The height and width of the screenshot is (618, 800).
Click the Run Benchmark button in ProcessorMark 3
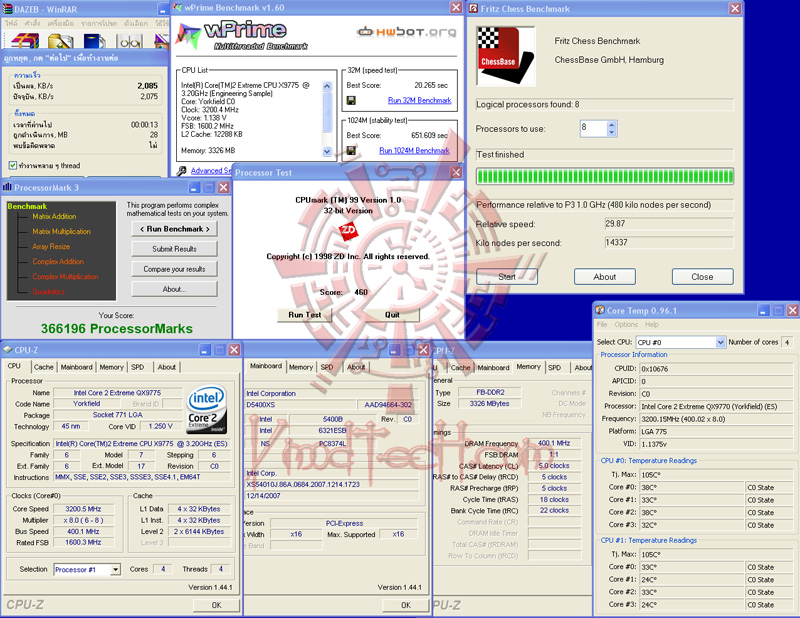point(174,229)
